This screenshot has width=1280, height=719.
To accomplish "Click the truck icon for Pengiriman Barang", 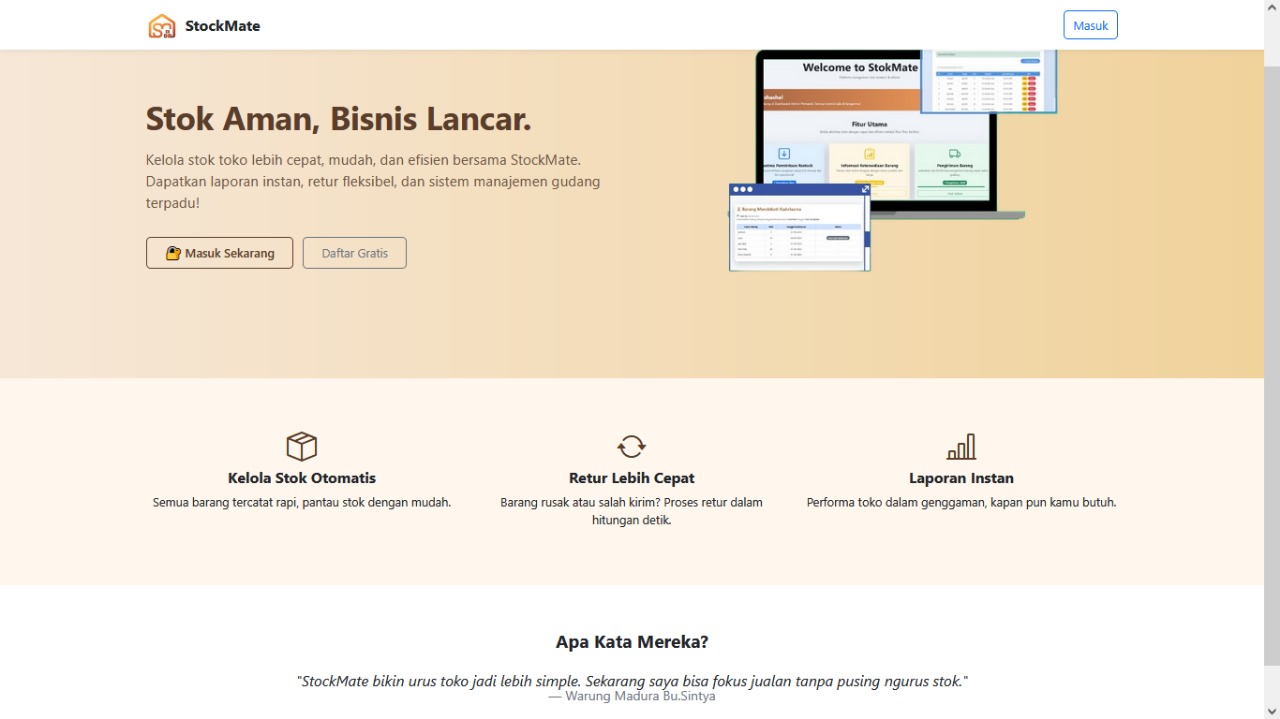I will [954, 154].
